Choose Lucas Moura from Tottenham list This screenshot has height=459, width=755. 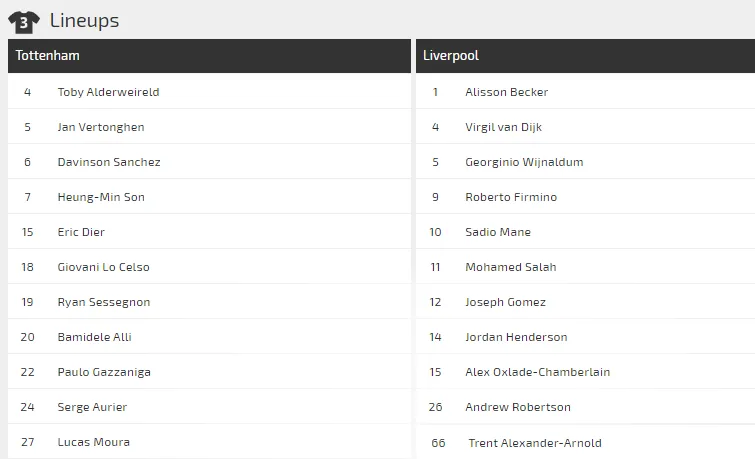tap(94, 442)
